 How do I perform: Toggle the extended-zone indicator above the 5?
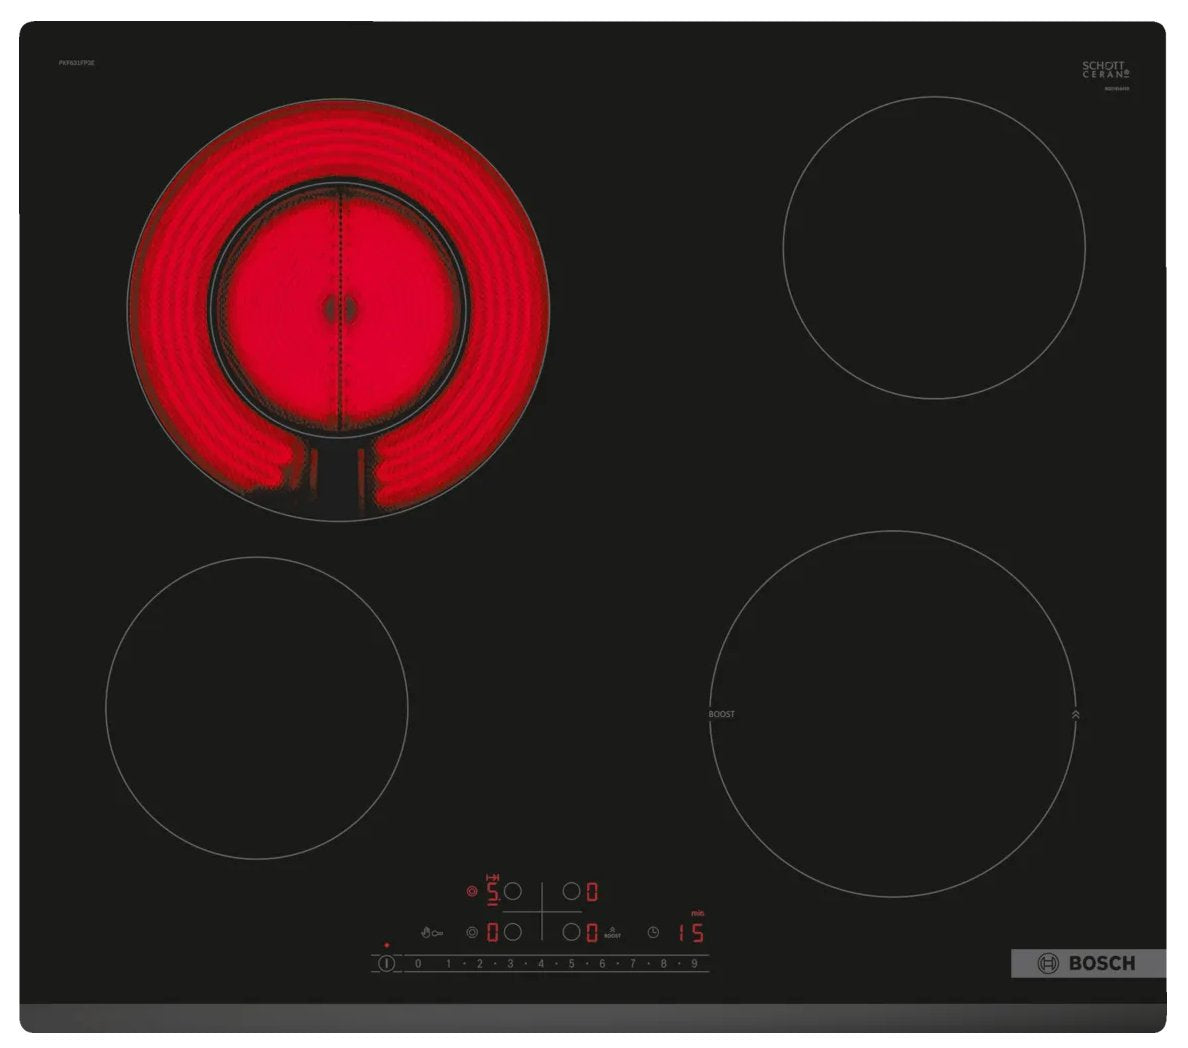coord(492,878)
